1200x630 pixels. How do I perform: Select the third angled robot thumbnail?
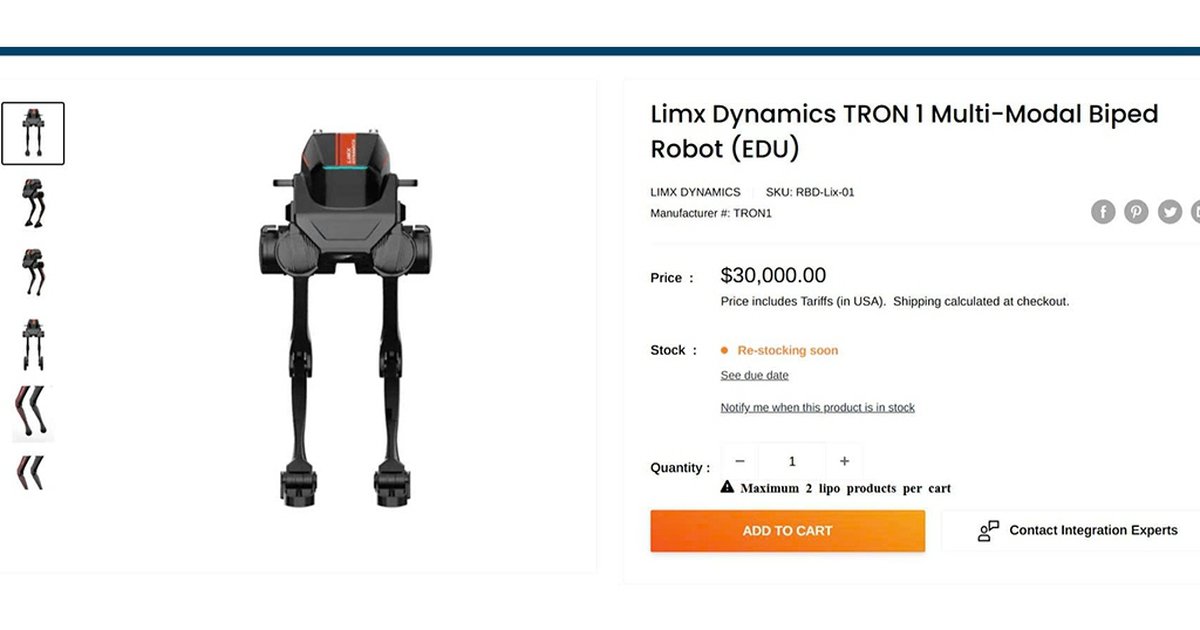(33, 272)
